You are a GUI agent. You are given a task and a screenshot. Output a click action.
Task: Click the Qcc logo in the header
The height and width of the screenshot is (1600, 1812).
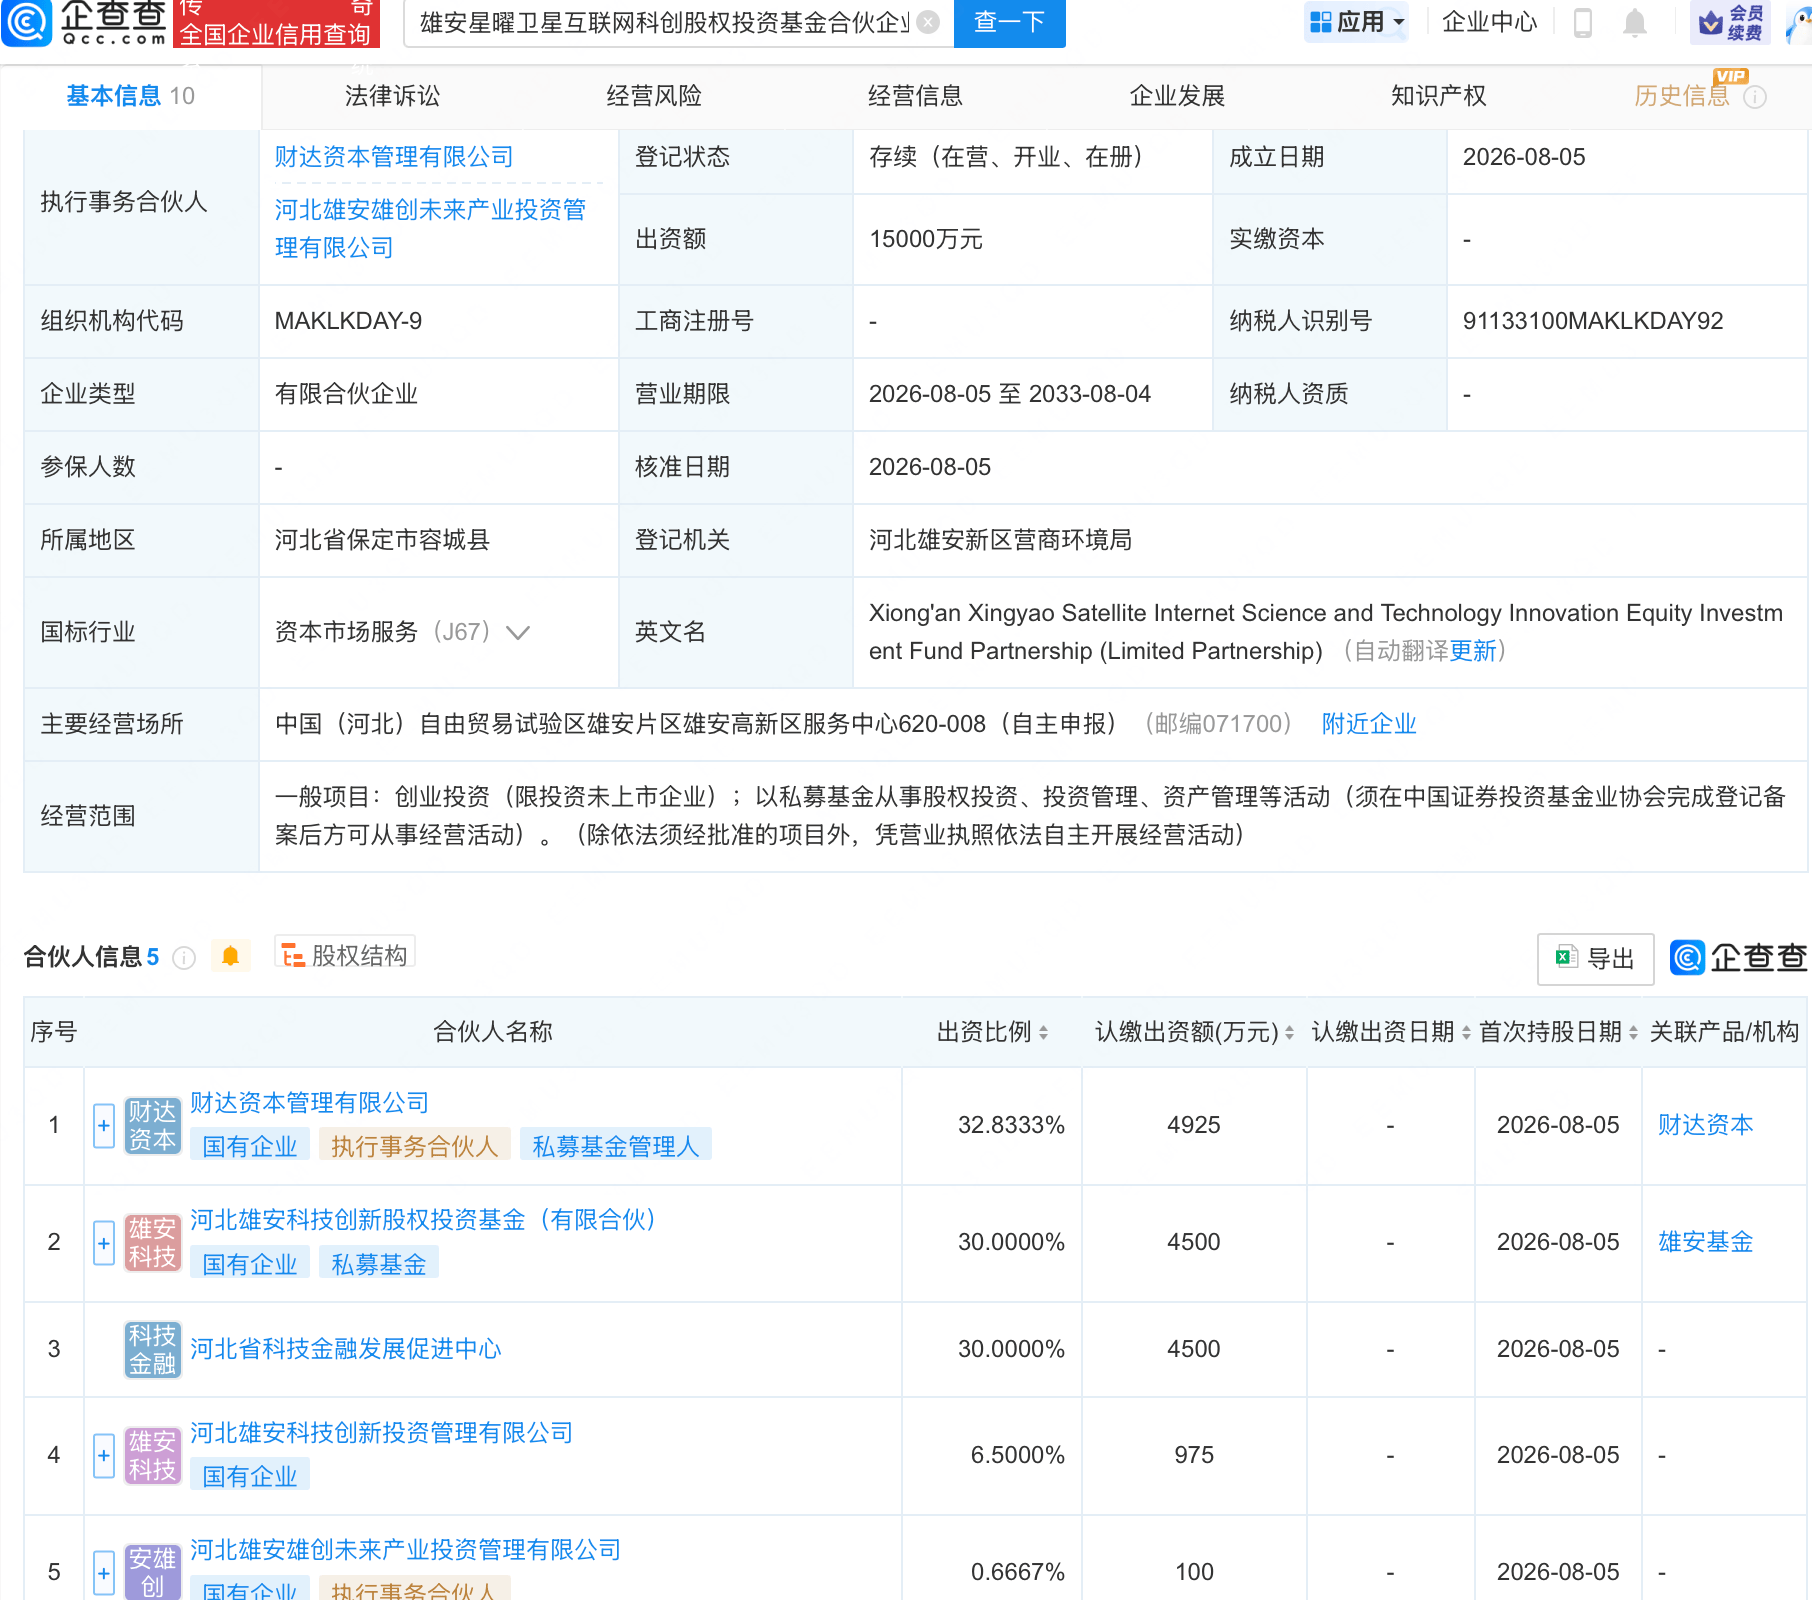(84, 23)
